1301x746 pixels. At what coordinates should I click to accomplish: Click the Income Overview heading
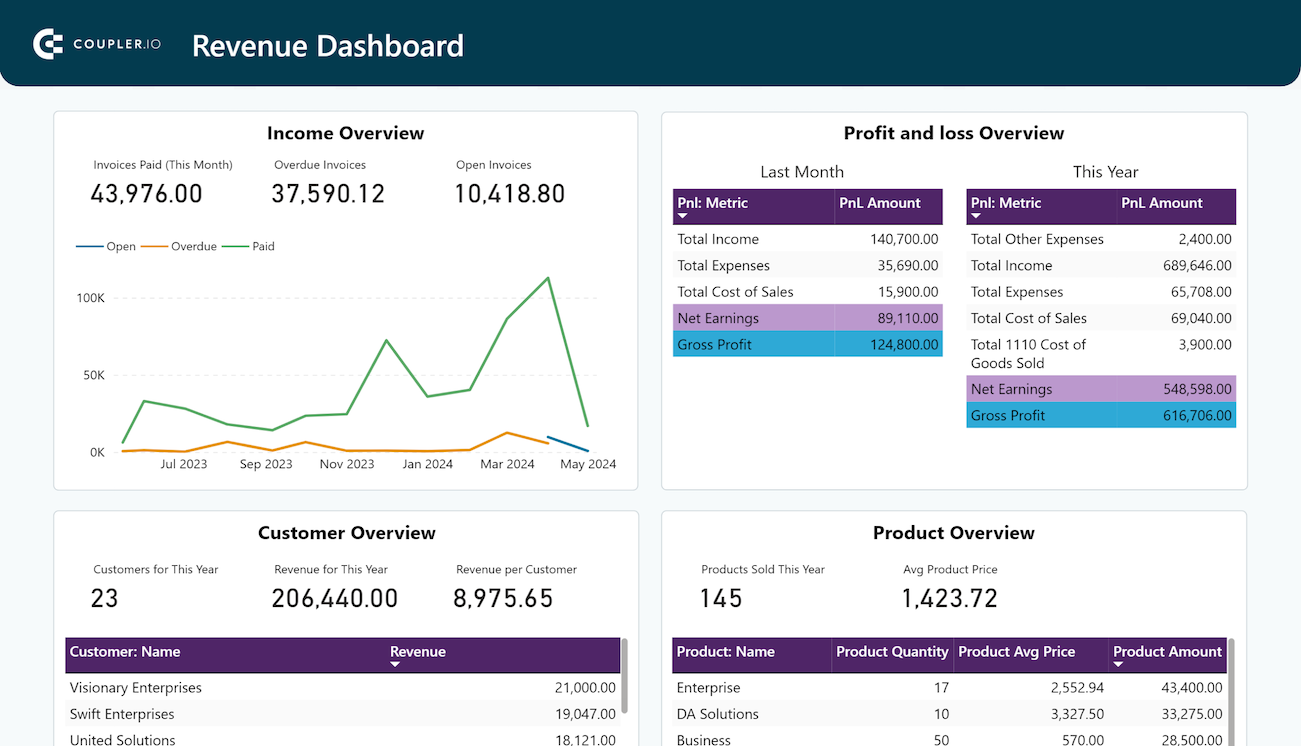[x=346, y=133]
